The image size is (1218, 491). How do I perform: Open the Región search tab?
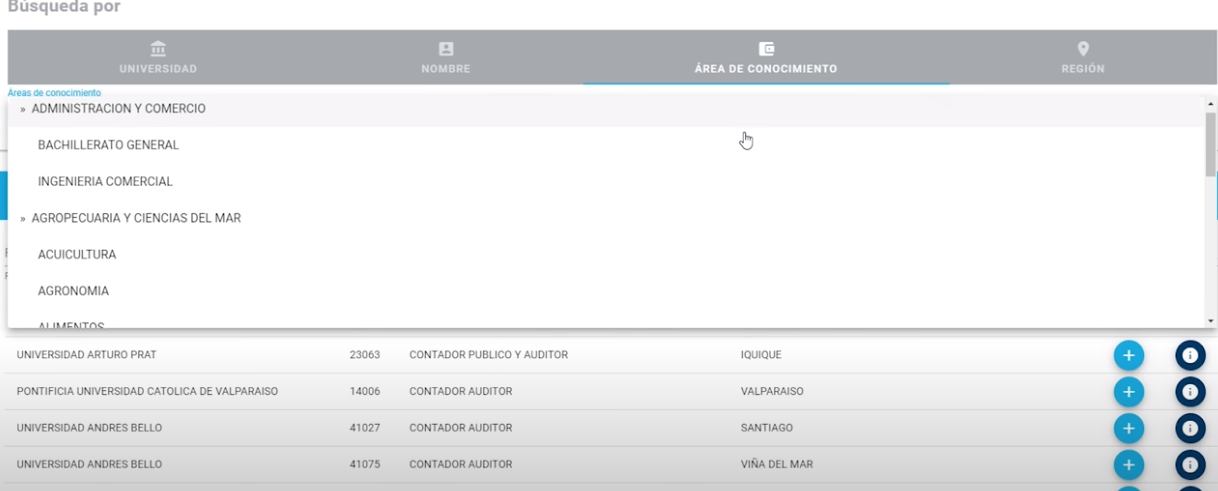pyautogui.click(x=1083, y=58)
